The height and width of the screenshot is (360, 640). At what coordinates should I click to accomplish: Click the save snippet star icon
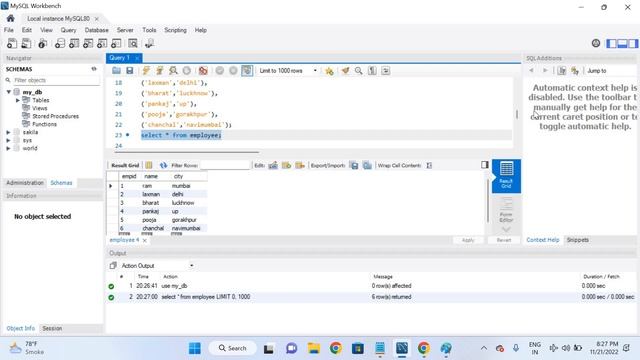coord(329,71)
